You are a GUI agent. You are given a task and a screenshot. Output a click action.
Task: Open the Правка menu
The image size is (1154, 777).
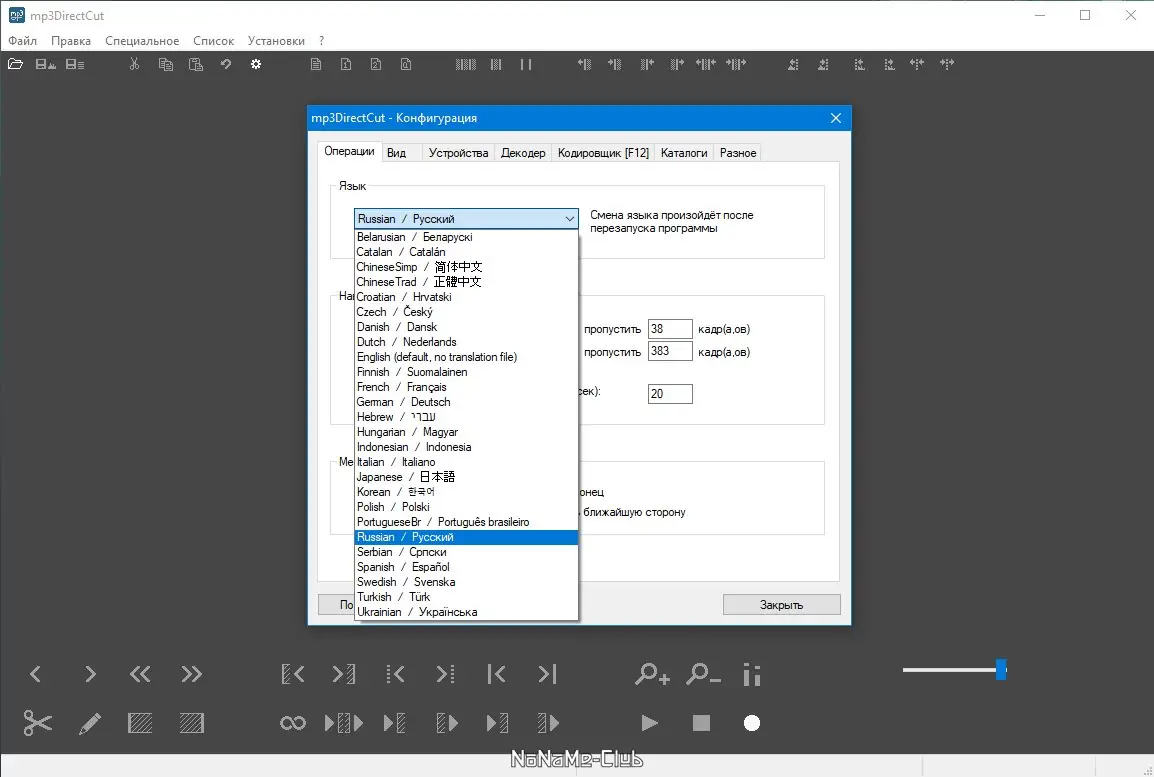point(71,40)
